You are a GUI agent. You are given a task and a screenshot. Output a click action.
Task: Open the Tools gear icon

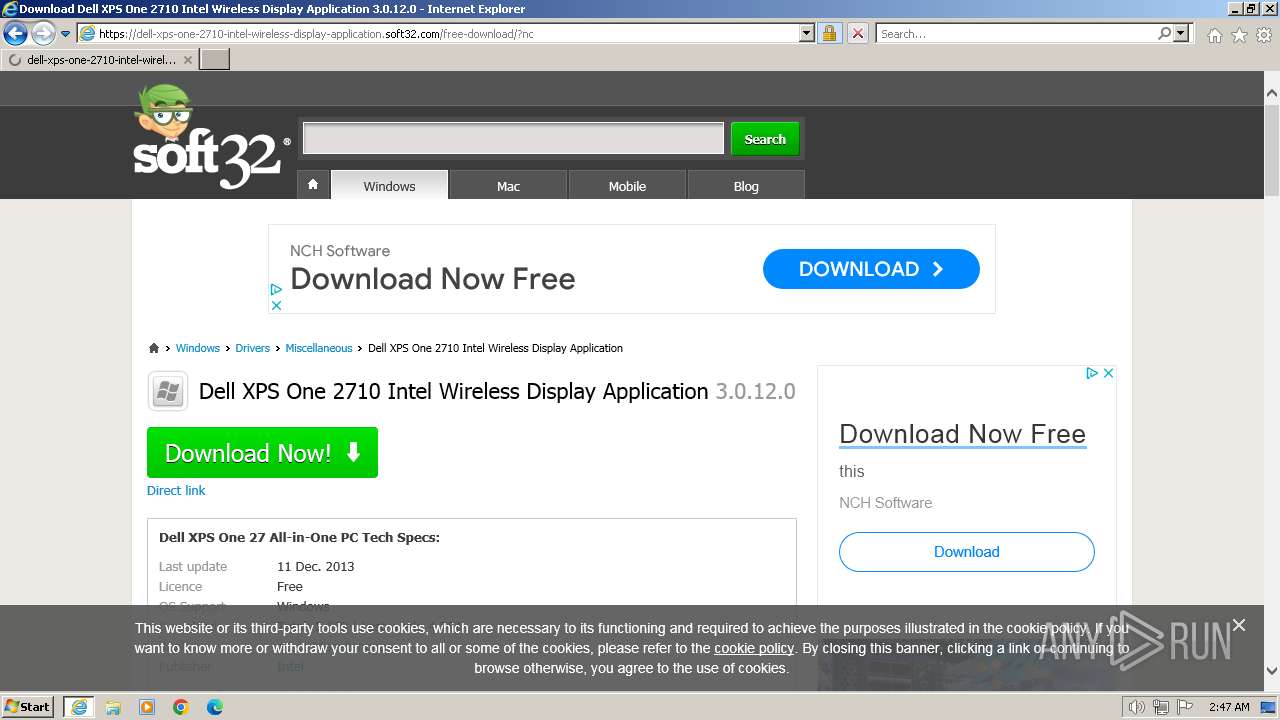[1264, 35]
